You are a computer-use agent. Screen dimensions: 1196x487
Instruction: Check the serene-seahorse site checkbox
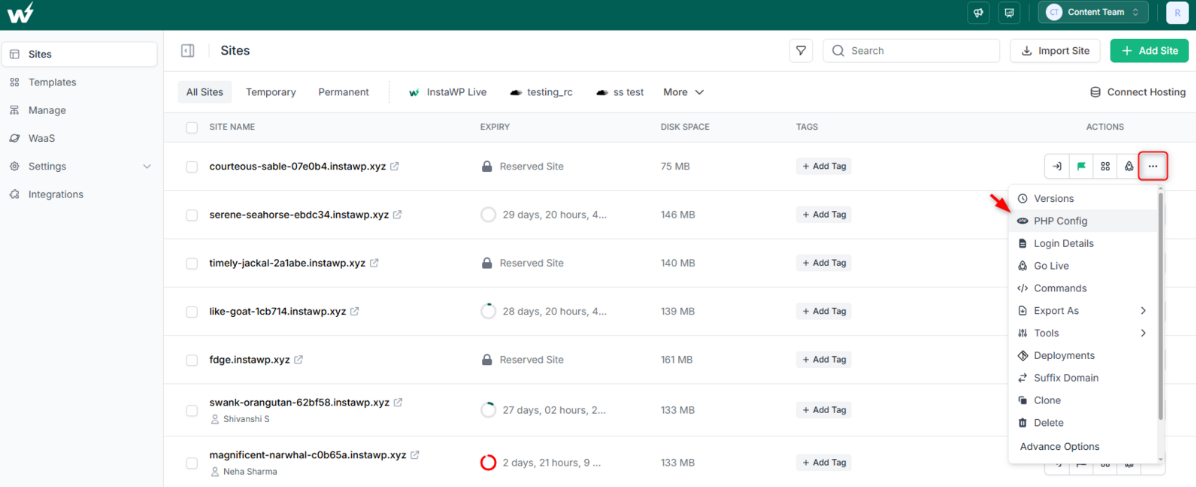pyautogui.click(x=192, y=214)
